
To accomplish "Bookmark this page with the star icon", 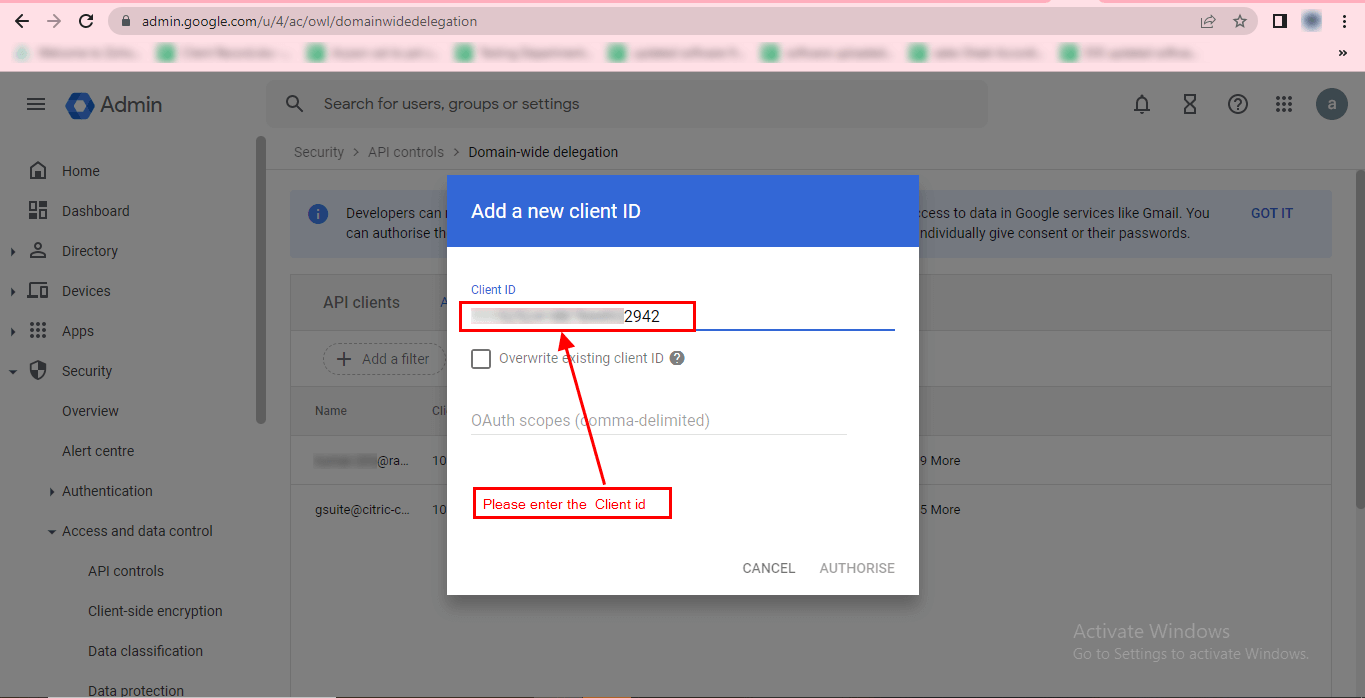I will tap(1240, 21).
